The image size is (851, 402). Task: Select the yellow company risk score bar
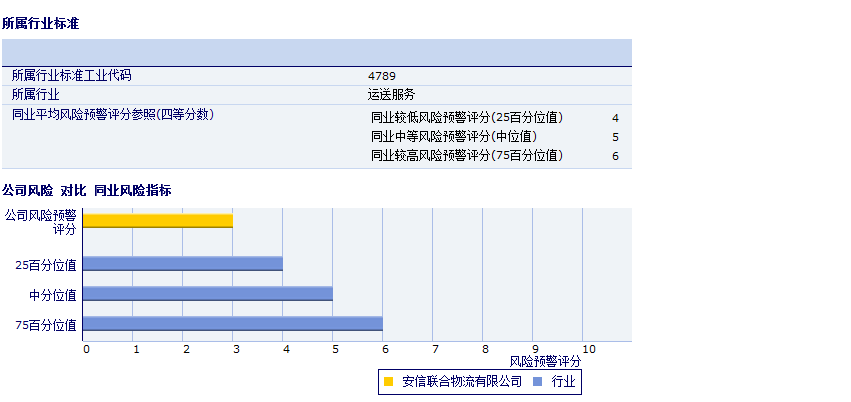(x=158, y=220)
